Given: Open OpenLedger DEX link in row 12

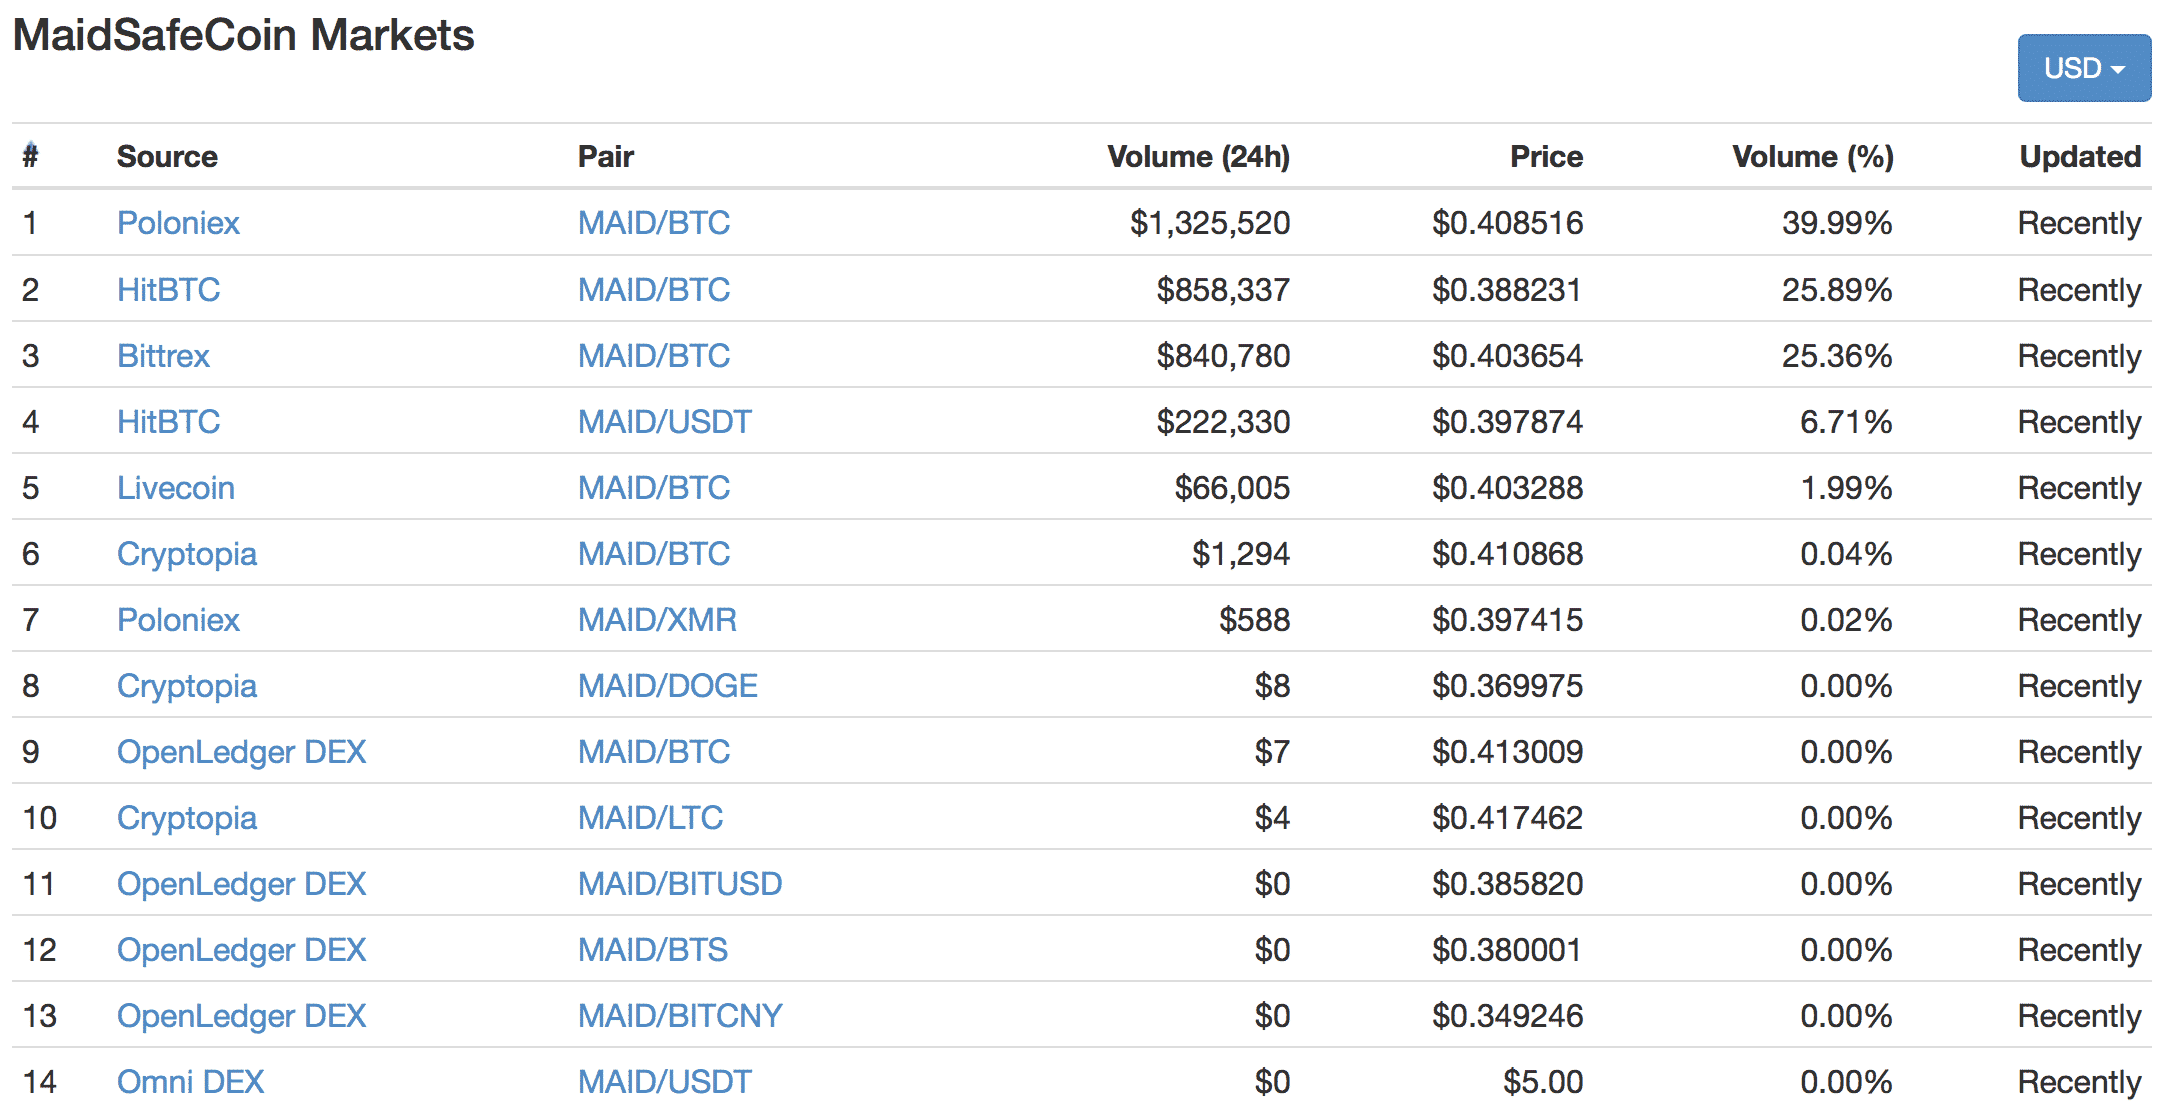Looking at the screenshot, I should [x=241, y=949].
